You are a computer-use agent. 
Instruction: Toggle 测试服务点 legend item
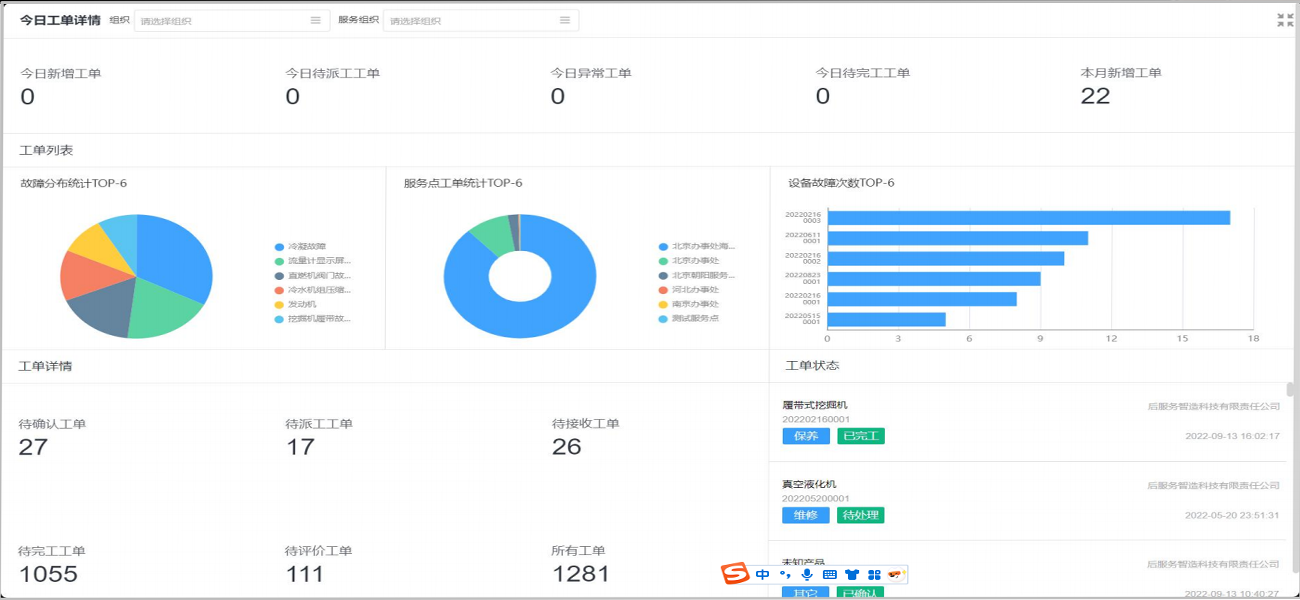pos(689,319)
